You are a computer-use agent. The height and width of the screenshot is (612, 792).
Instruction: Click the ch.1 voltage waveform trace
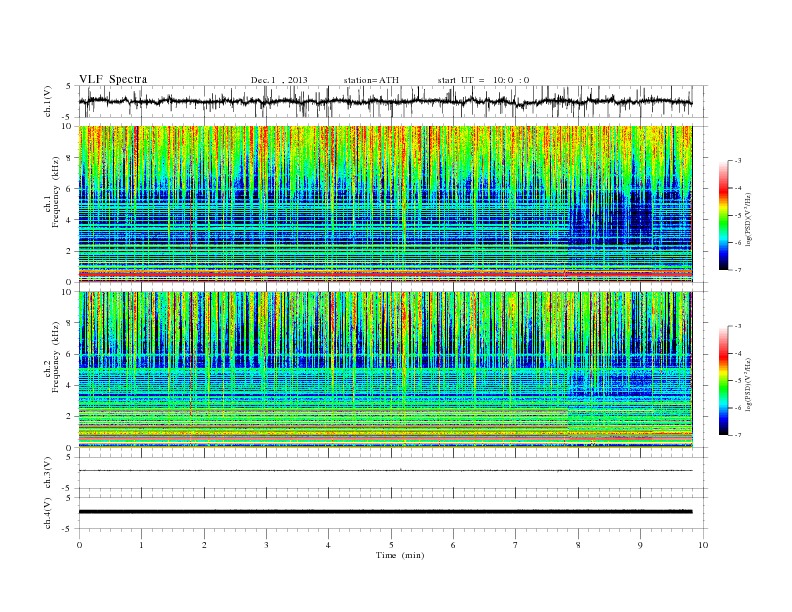tap(385, 101)
